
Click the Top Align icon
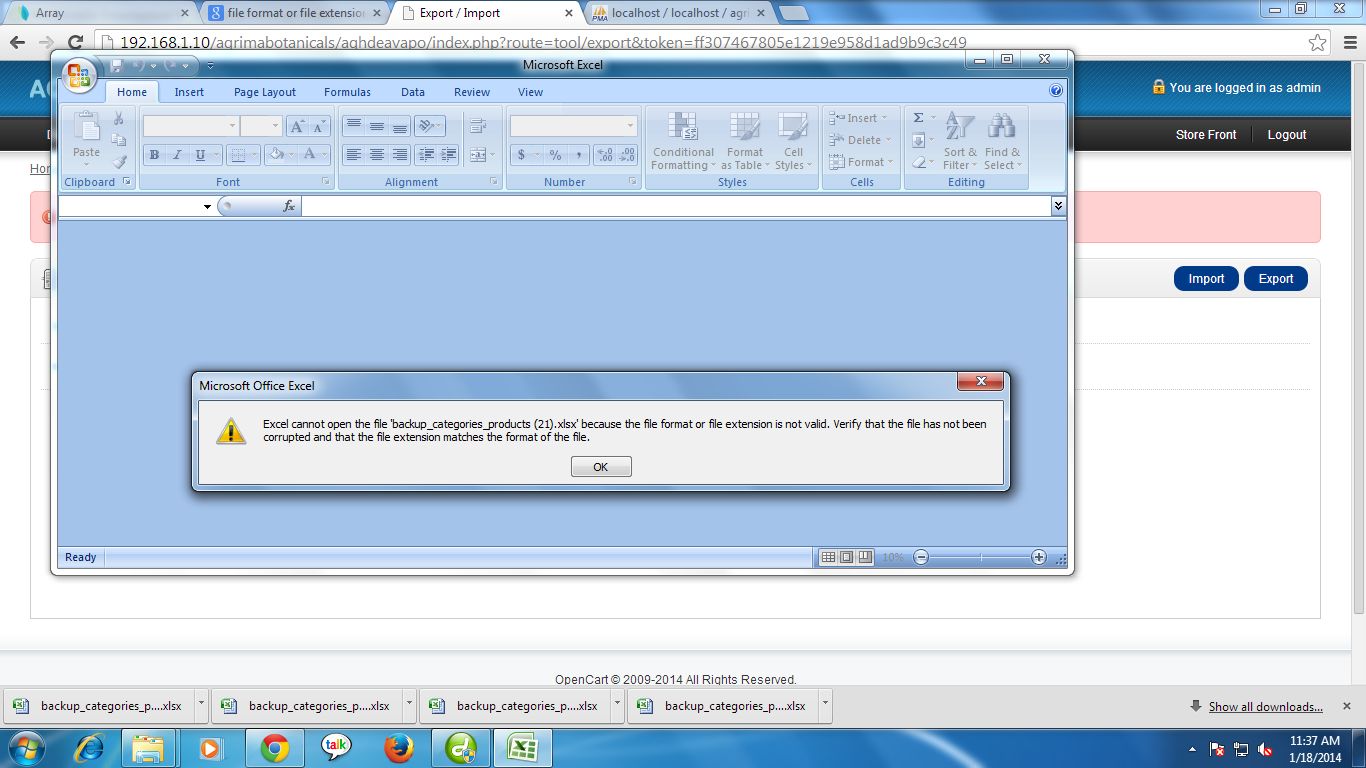click(354, 126)
